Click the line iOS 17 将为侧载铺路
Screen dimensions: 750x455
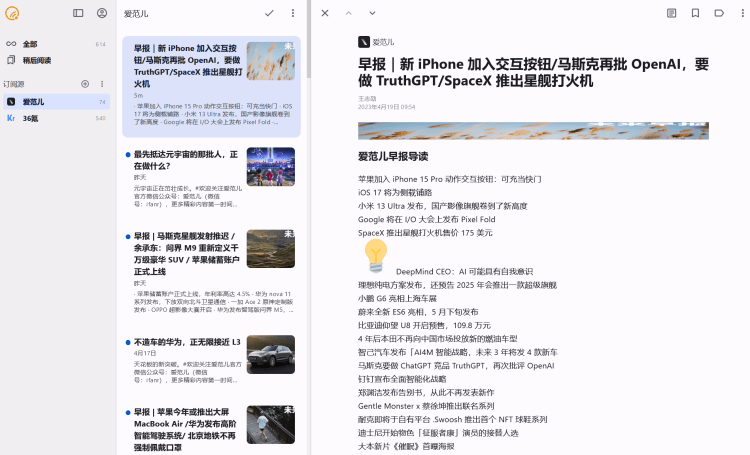click(x=395, y=193)
